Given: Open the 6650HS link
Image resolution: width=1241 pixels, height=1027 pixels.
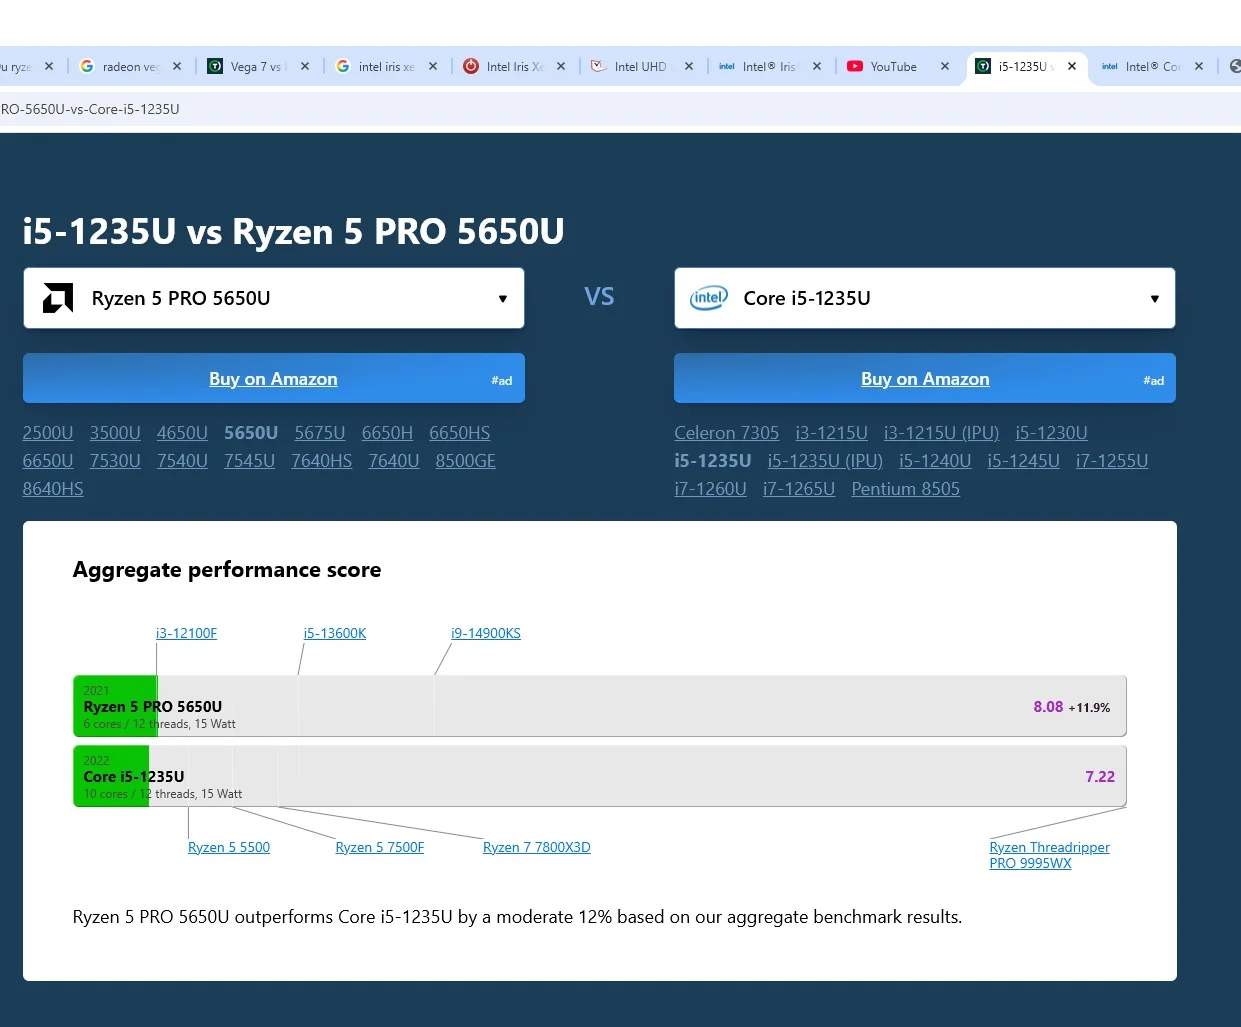Looking at the screenshot, I should 460,433.
